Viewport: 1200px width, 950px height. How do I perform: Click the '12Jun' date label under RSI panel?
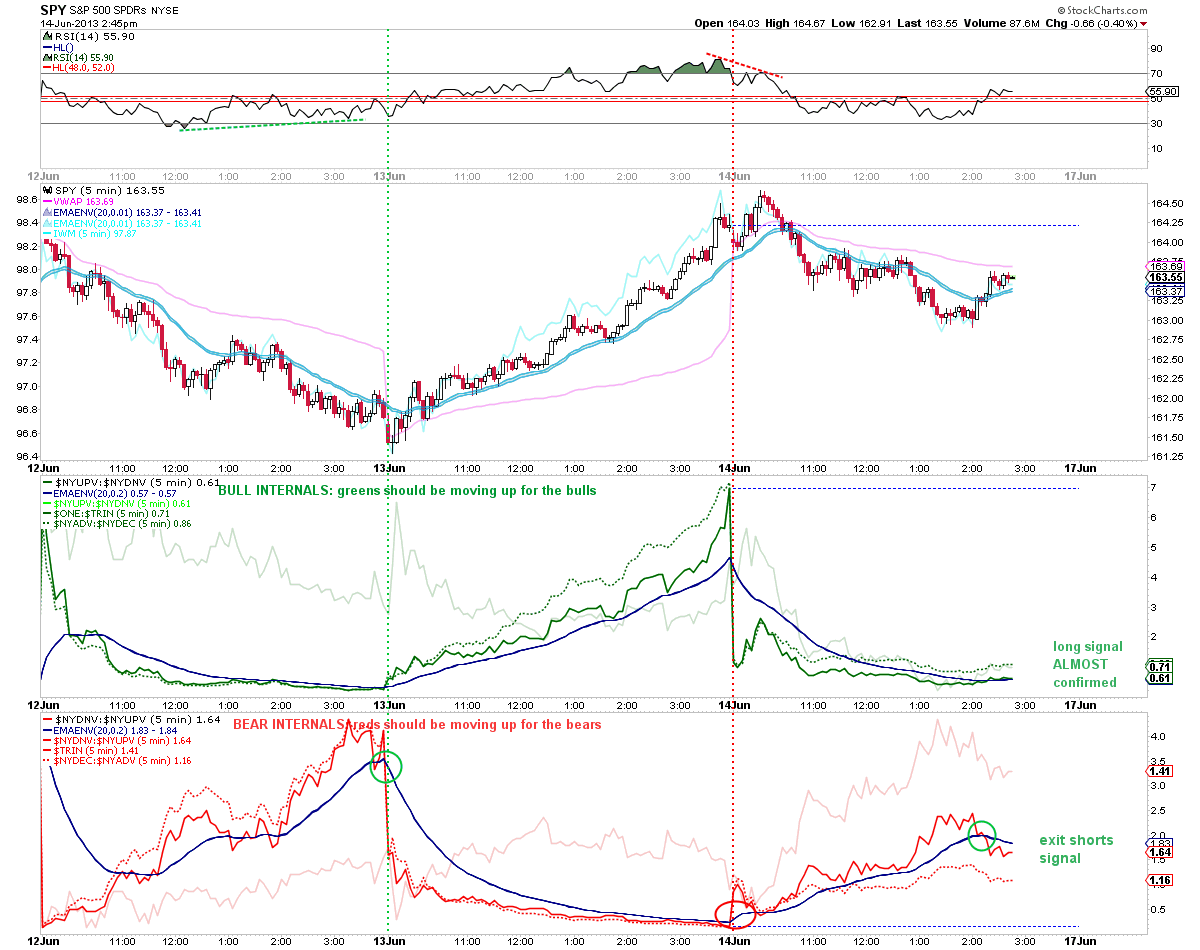(42, 175)
